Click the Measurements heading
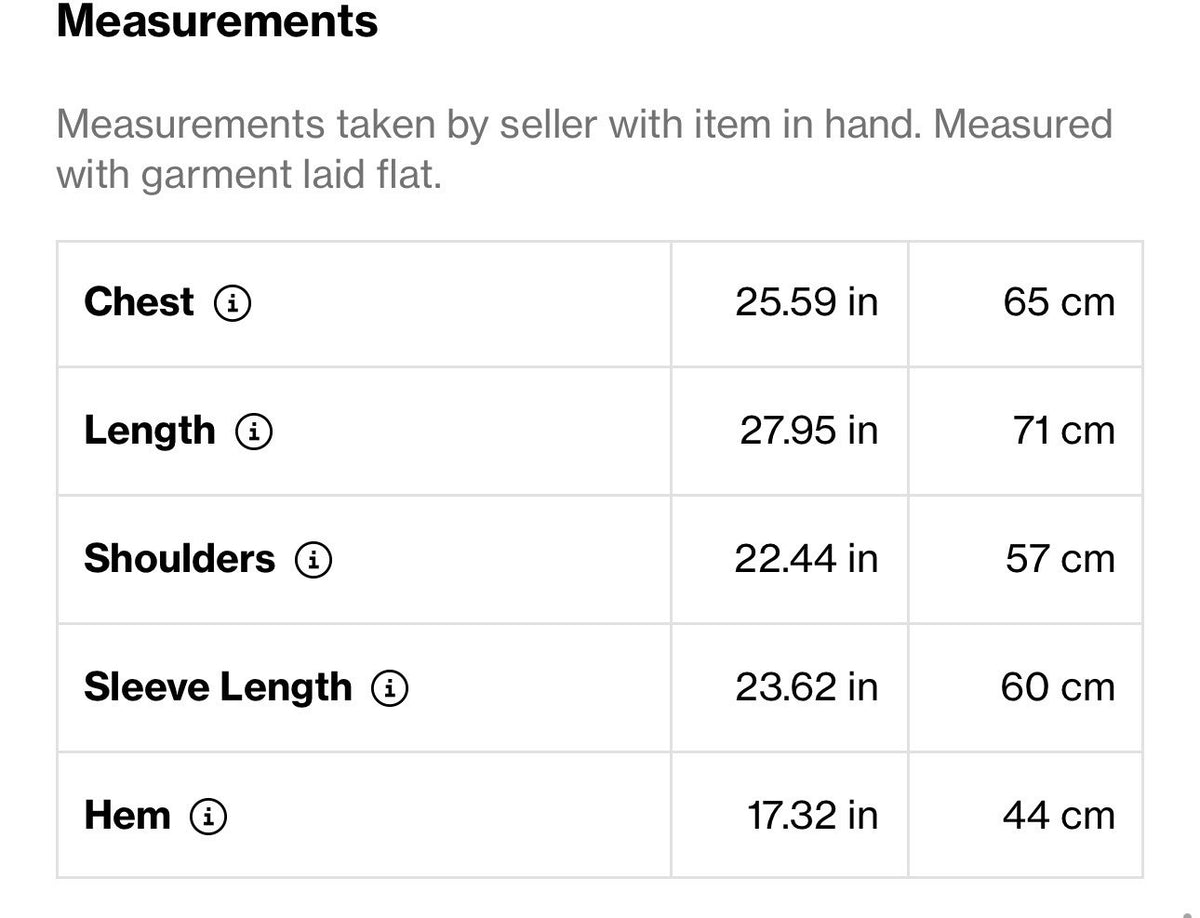Image resolution: width=1200 pixels, height=918 pixels. (217, 21)
